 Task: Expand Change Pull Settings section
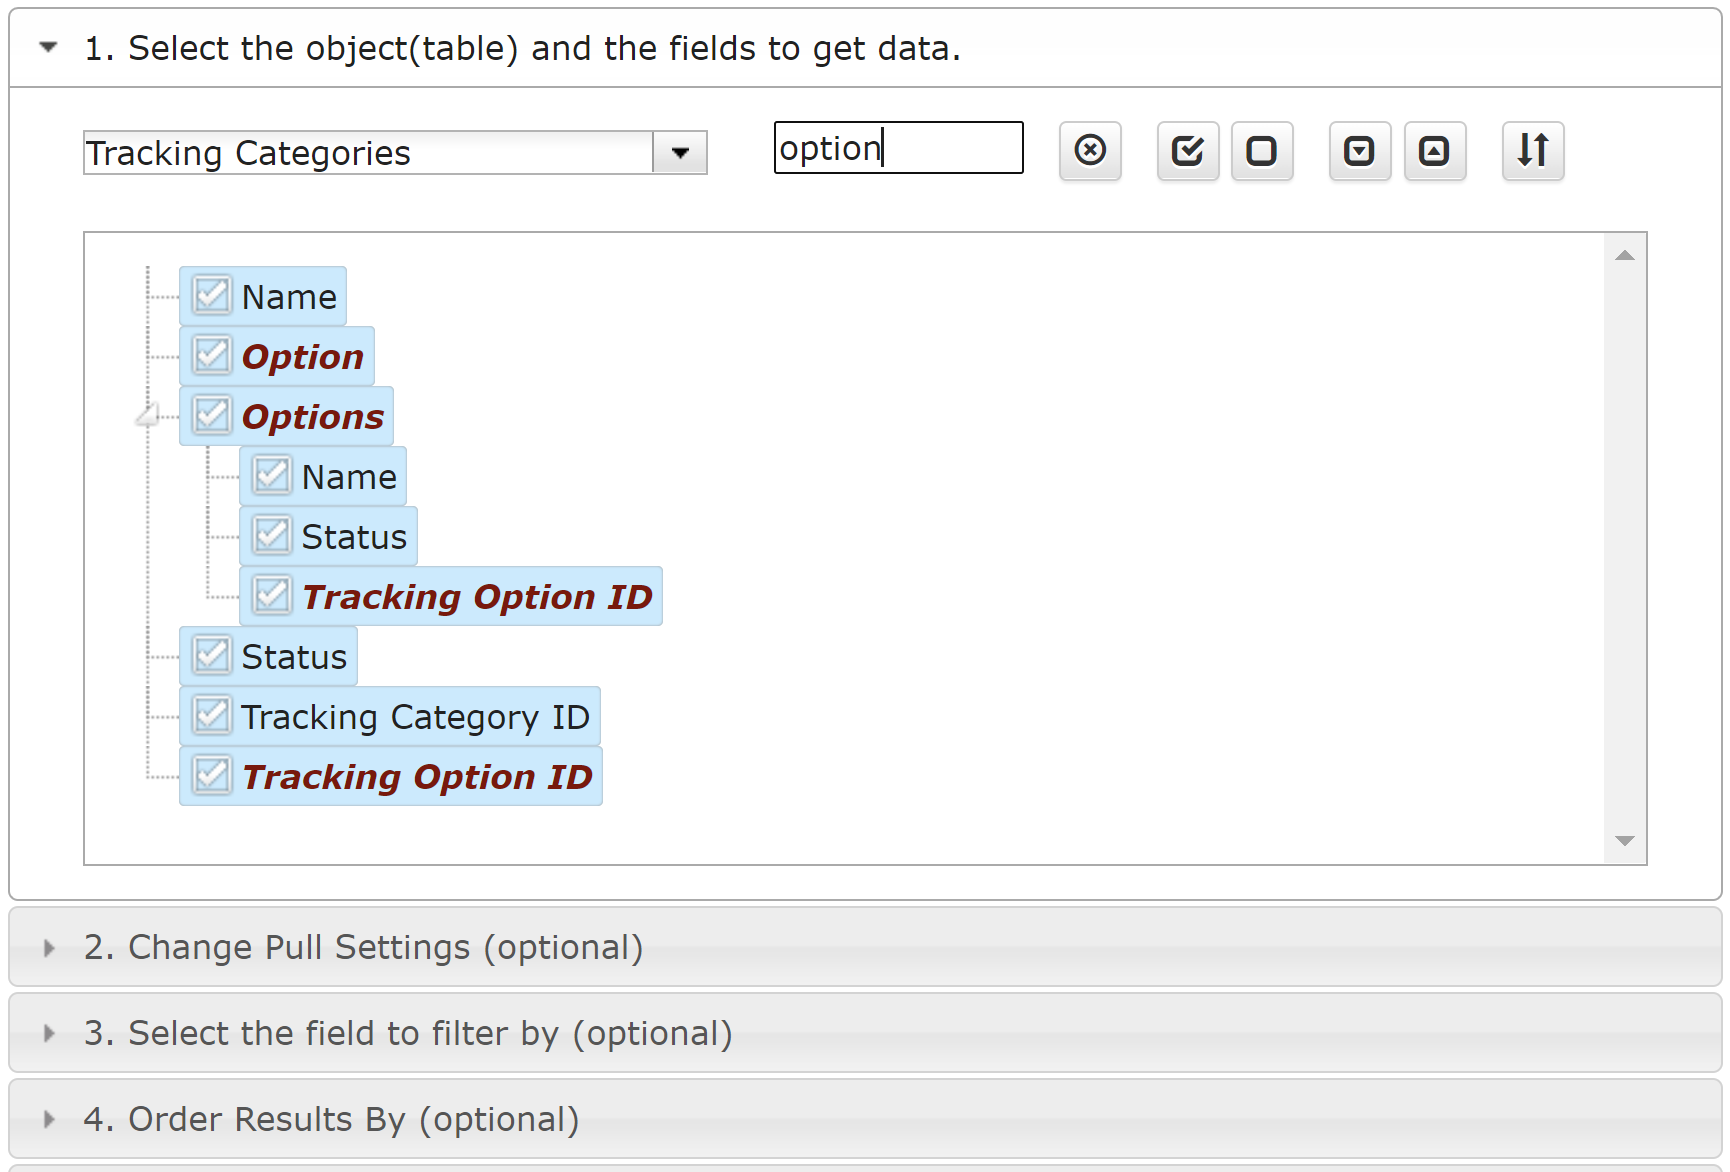48,947
